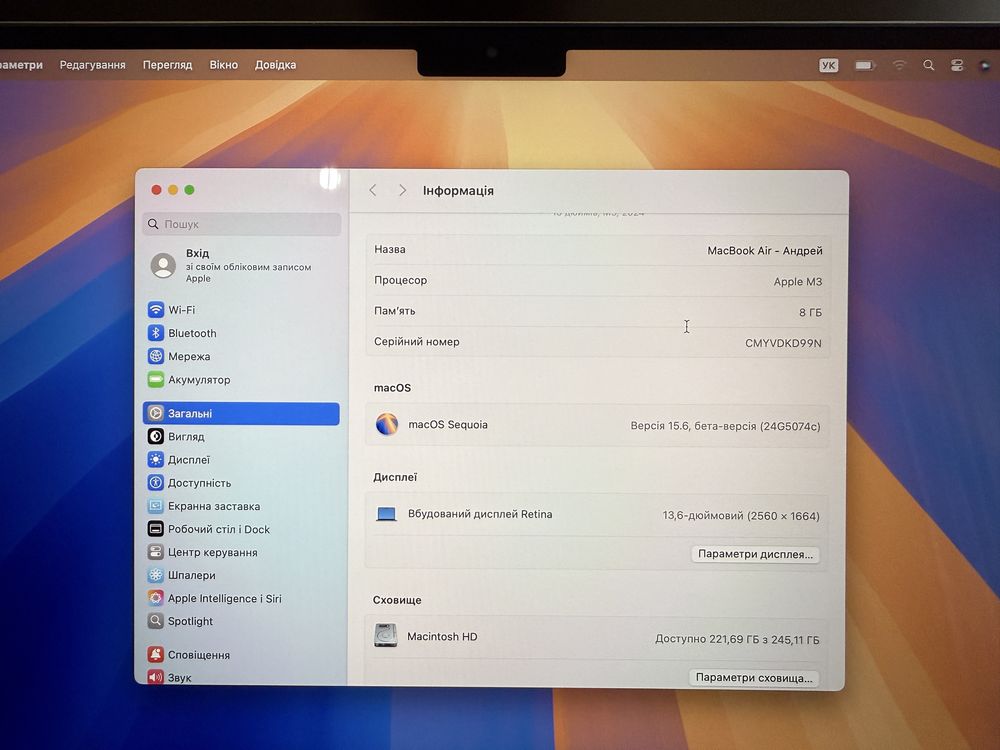Go forward with the right chevron
The image size is (1000, 750).
[402, 190]
